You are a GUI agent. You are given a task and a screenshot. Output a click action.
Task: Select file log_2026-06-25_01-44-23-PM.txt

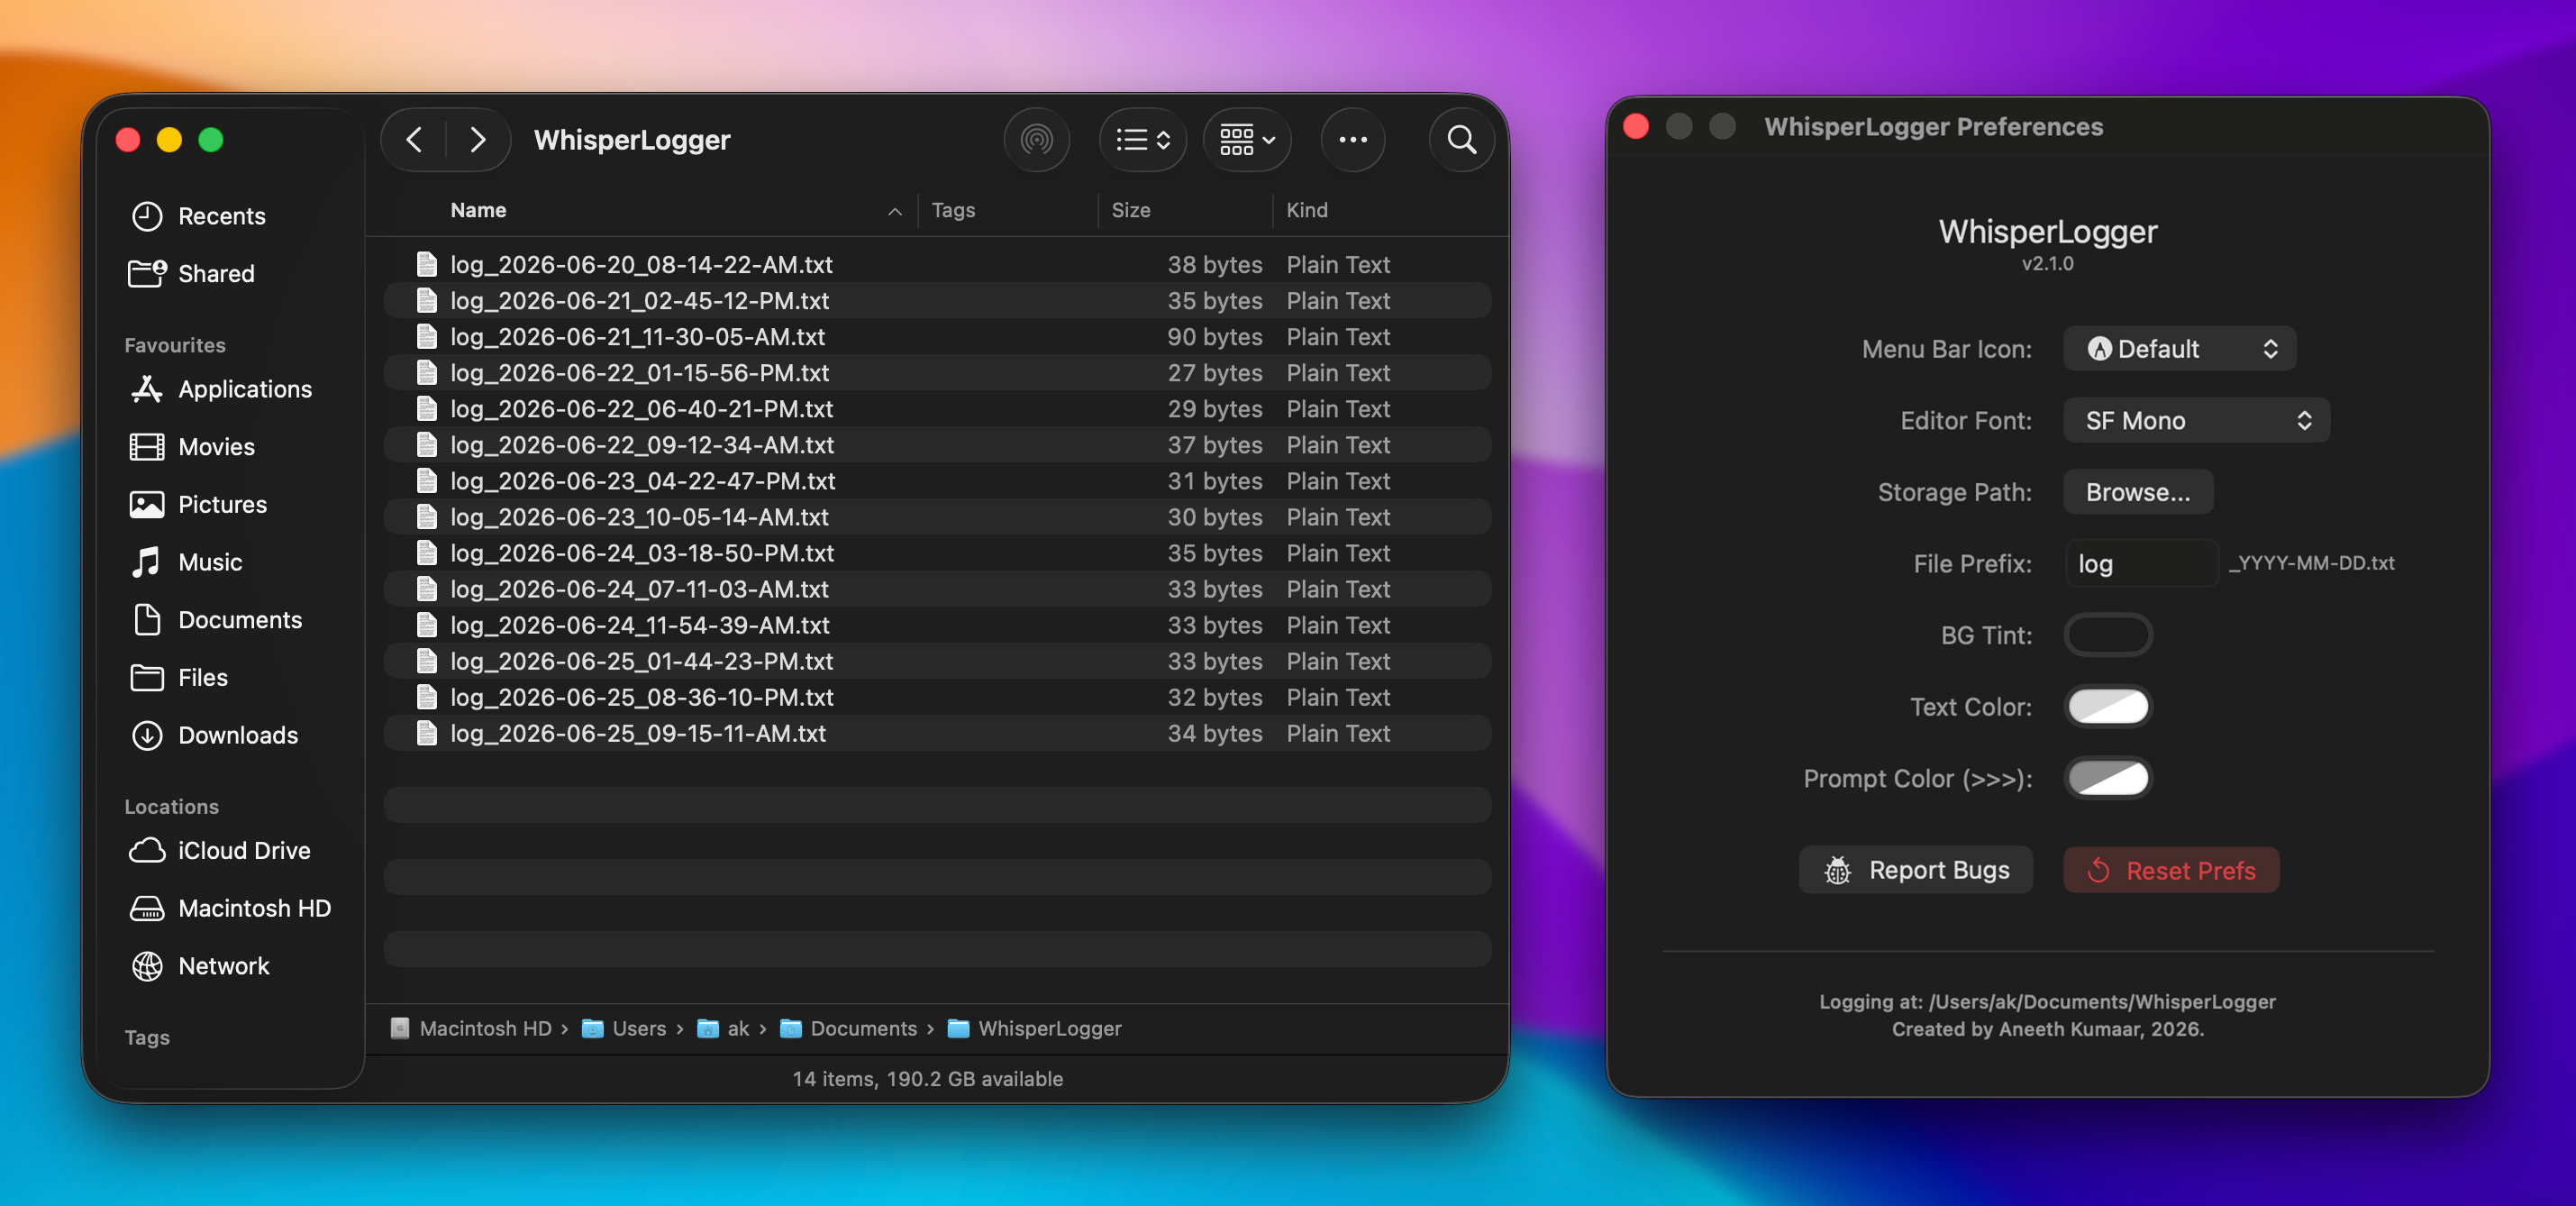point(938,660)
